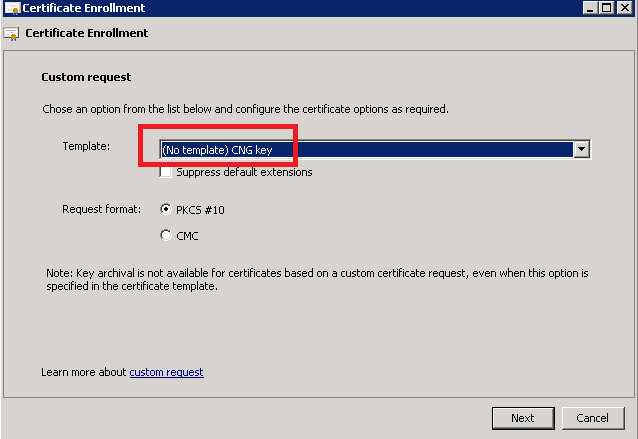Close the Certificate Enrollment dialog

click(625, 8)
